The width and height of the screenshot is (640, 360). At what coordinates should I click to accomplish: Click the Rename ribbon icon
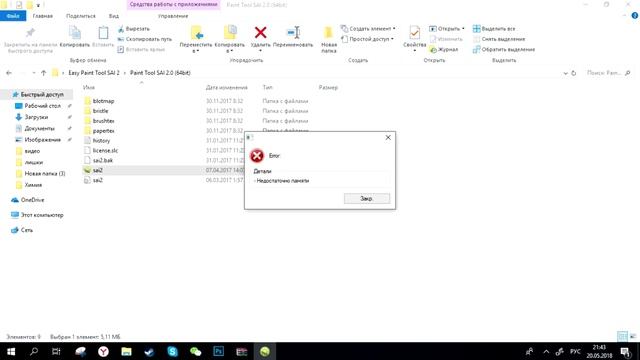coord(293,32)
